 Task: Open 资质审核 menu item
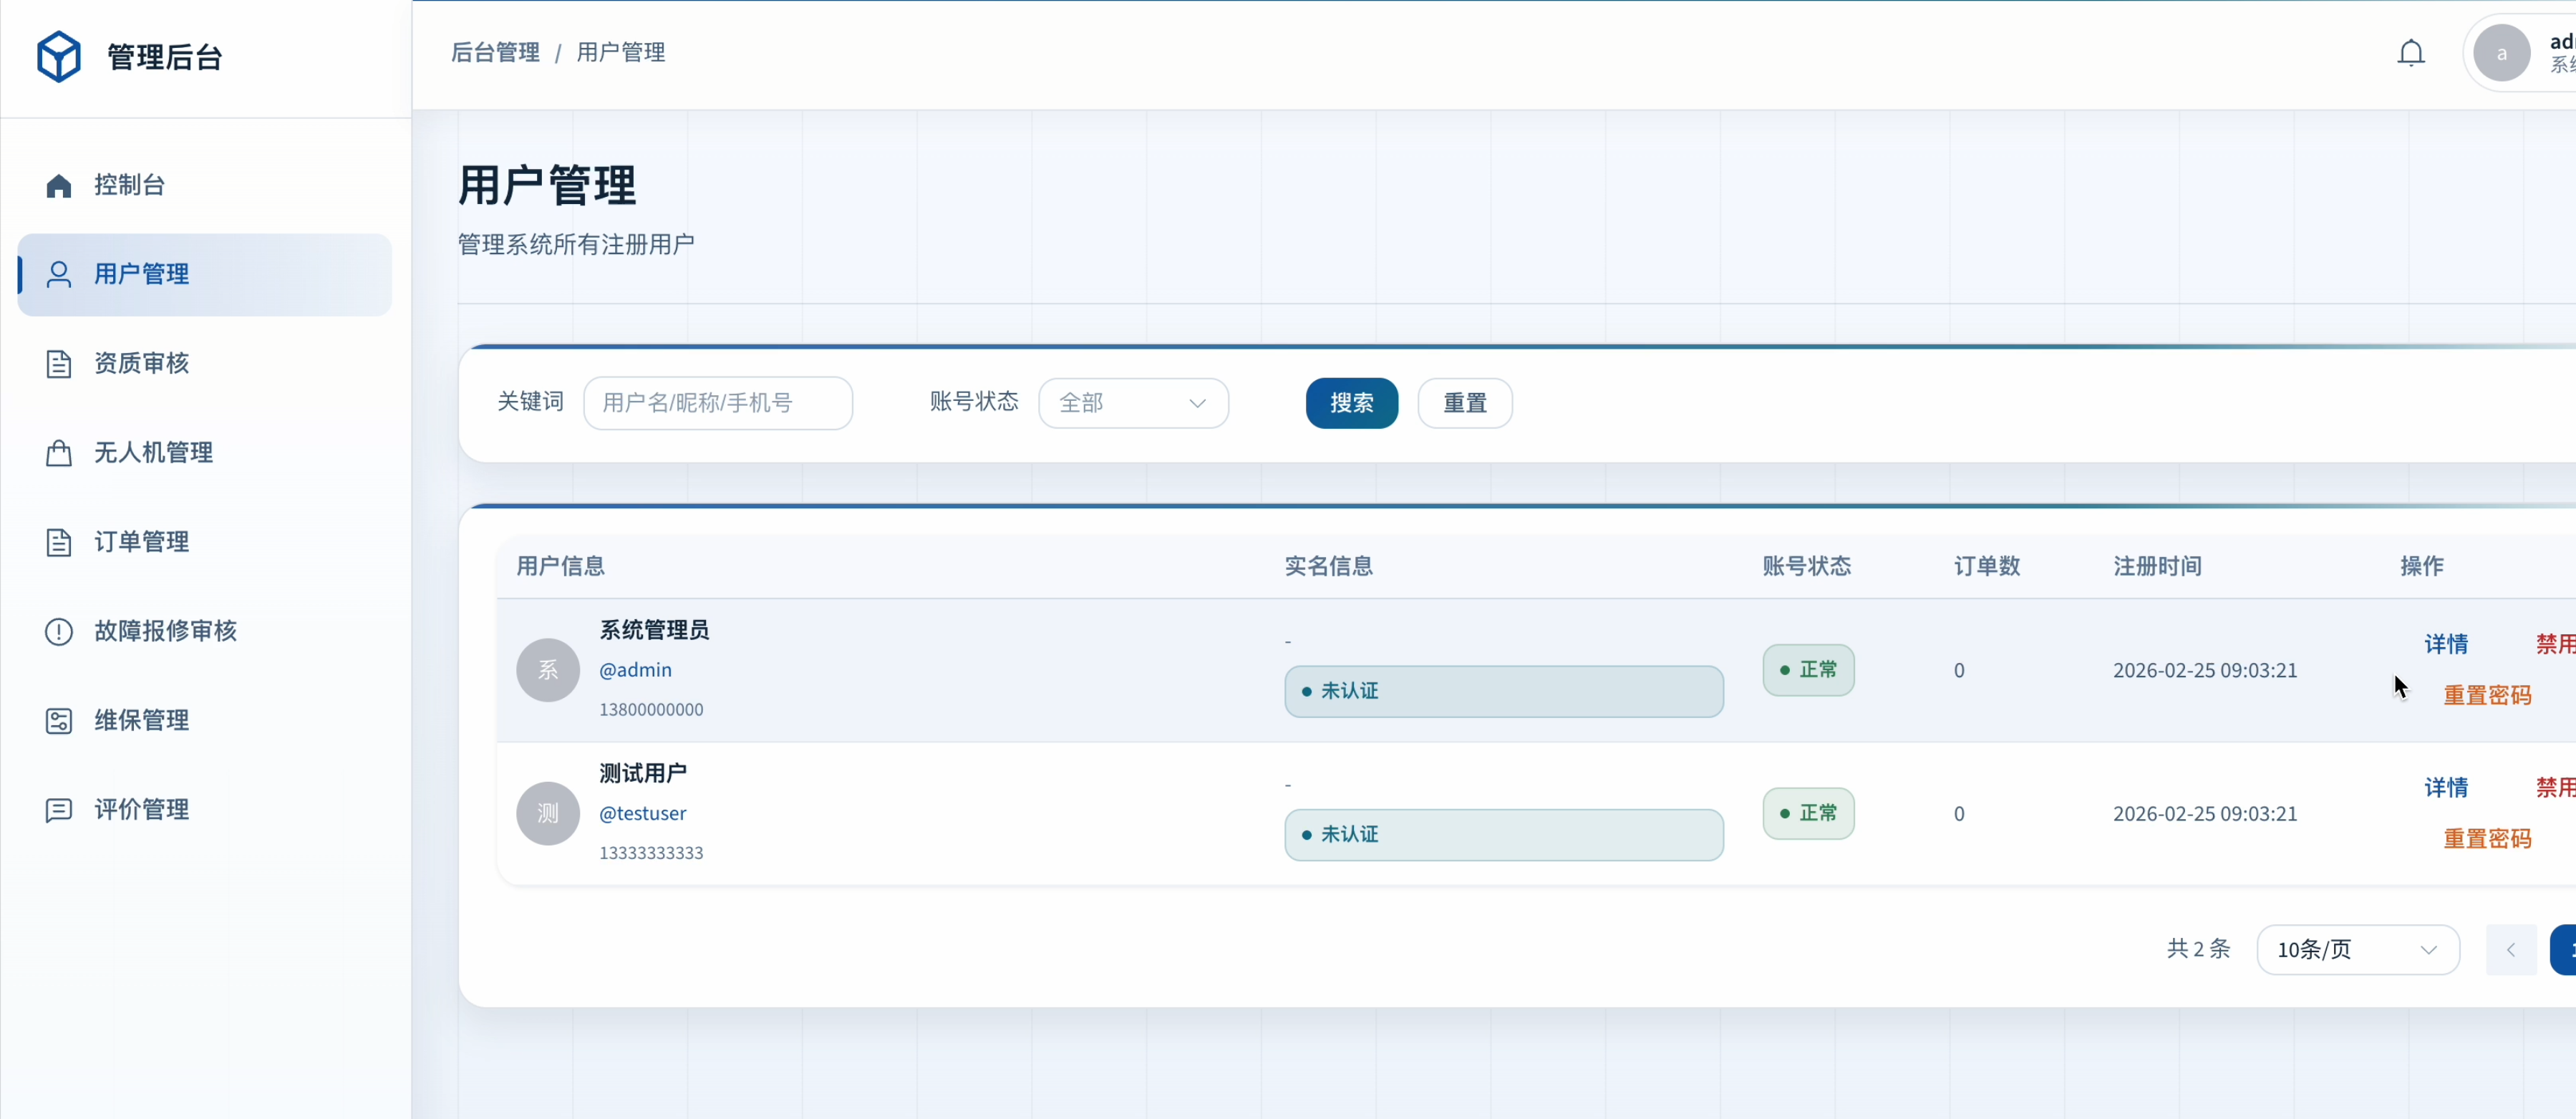[205, 363]
